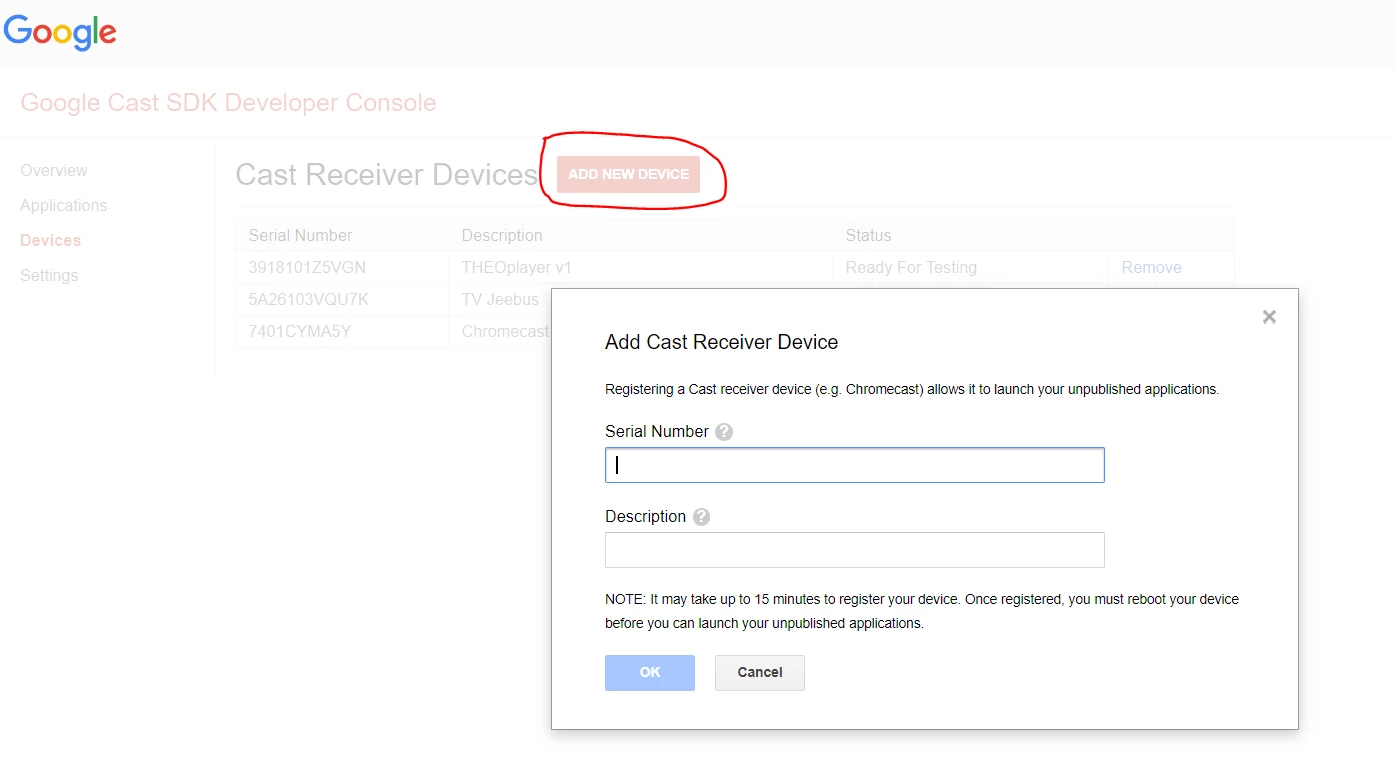
Task: Click the serial number 3918101Z5VGN entry
Action: pyautogui.click(x=307, y=267)
